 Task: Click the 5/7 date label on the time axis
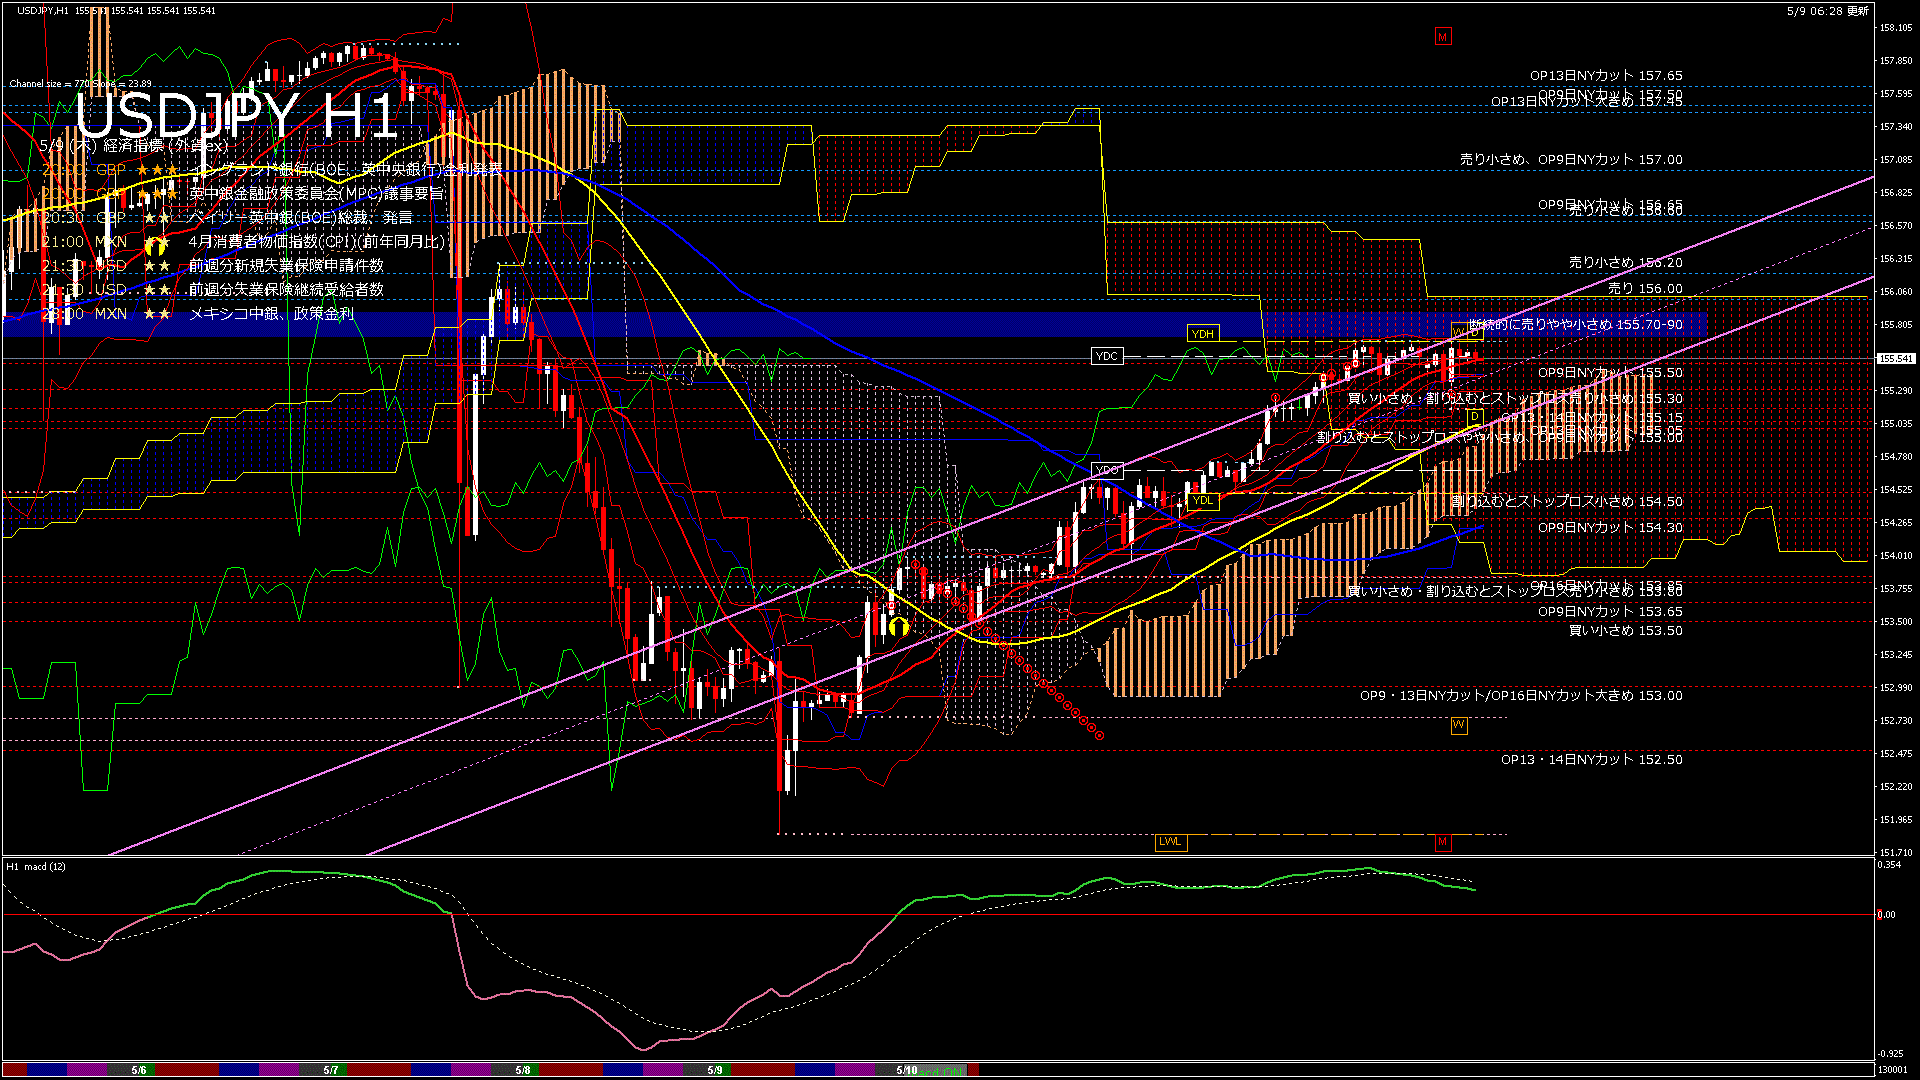(x=331, y=1070)
